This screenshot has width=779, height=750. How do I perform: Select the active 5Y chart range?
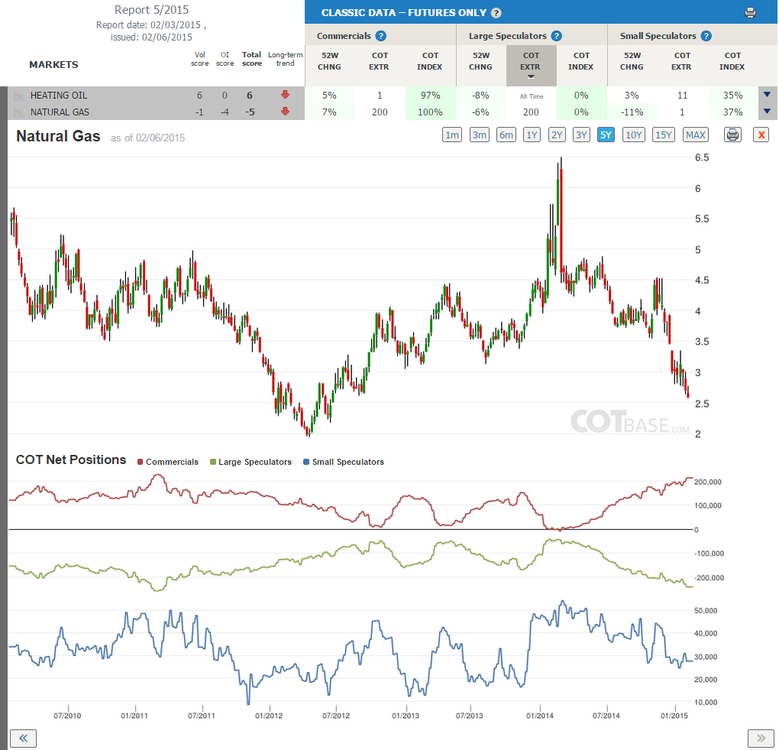click(x=606, y=135)
